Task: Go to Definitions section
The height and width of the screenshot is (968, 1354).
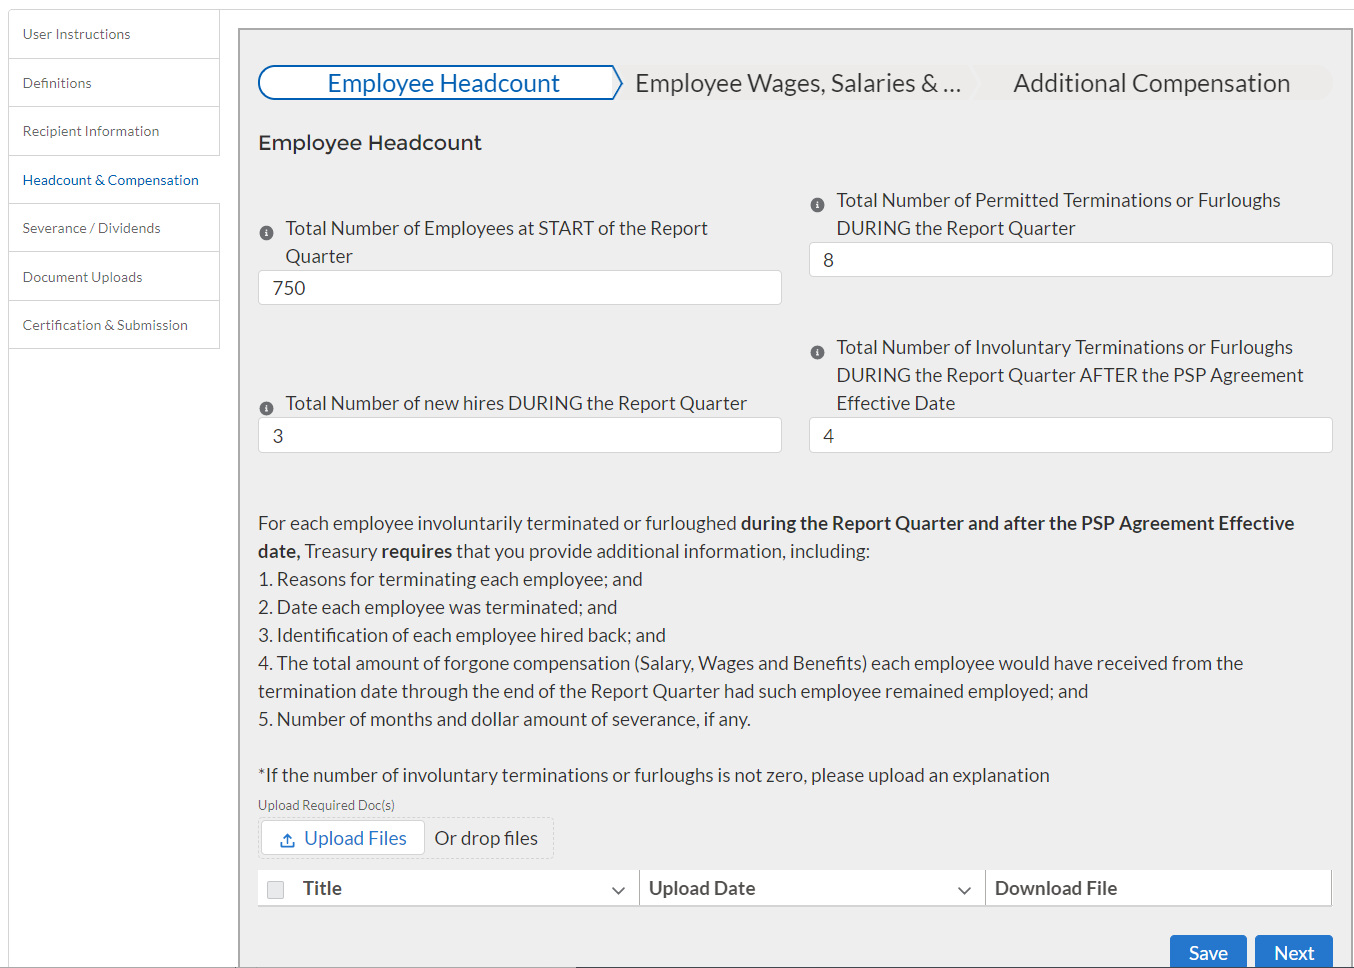Action: pyautogui.click(x=57, y=83)
